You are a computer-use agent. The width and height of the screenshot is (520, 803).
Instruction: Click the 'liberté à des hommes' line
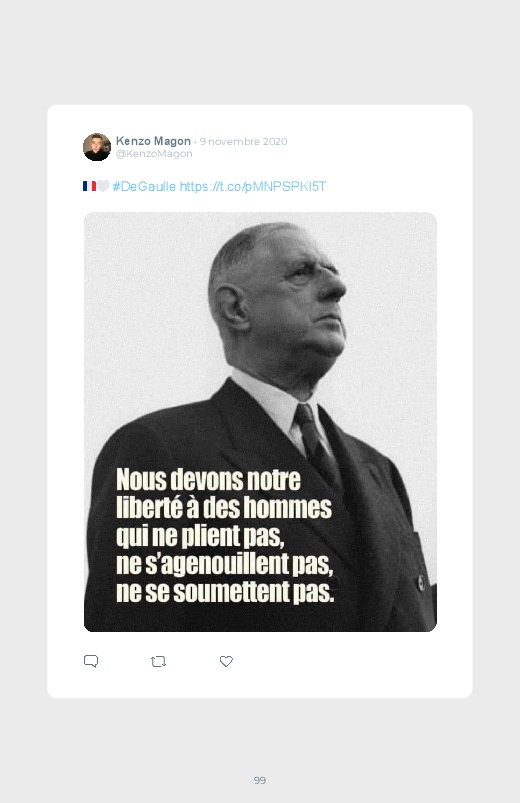(x=224, y=508)
